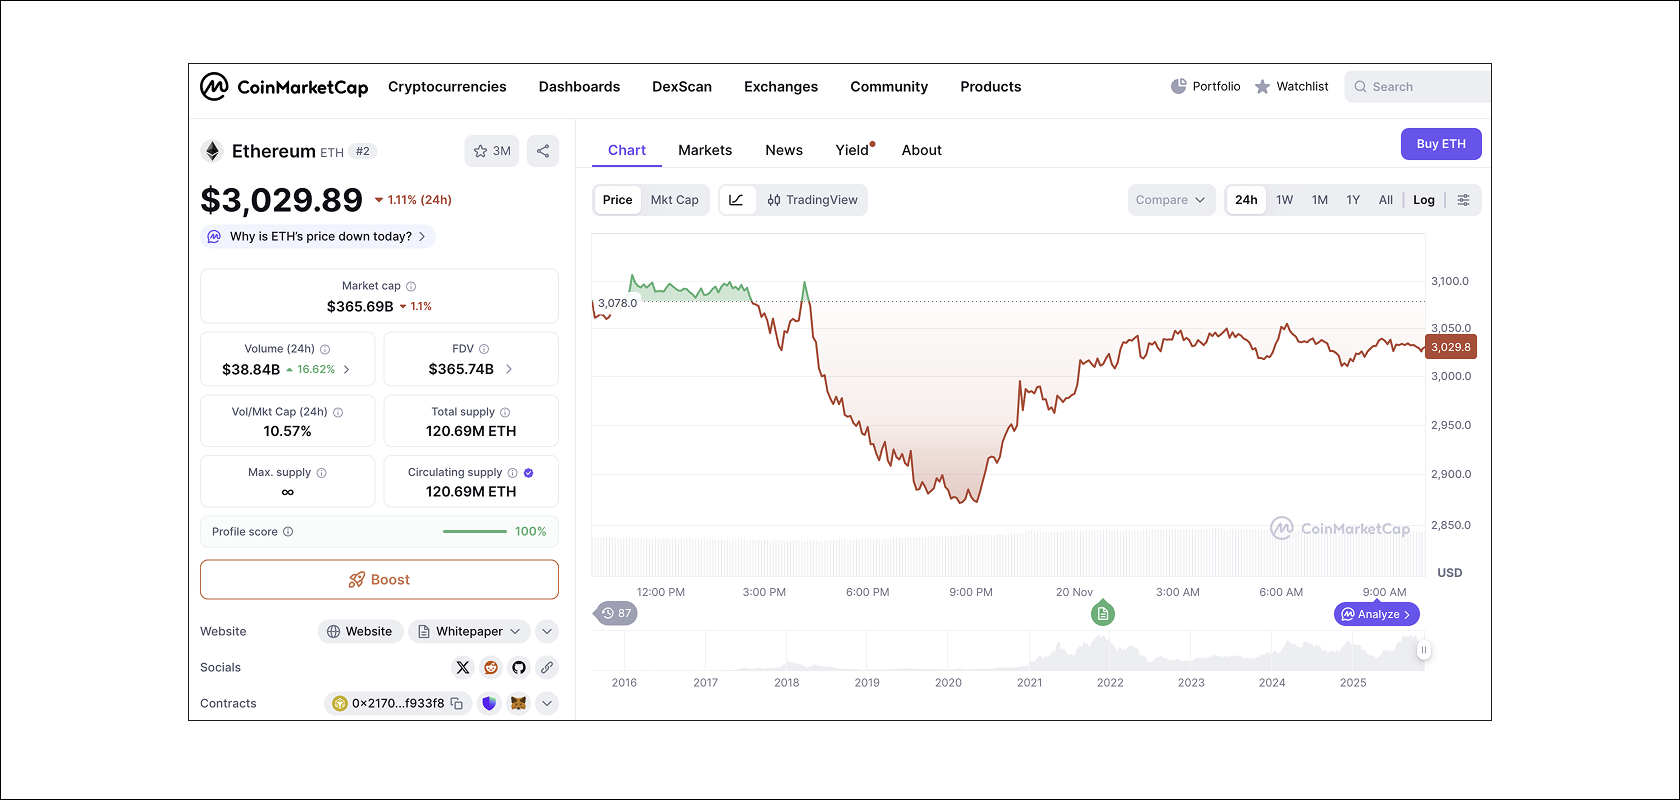Open Ethereum's GitHub social link
The width and height of the screenshot is (1680, 800).
click(519, 667)
